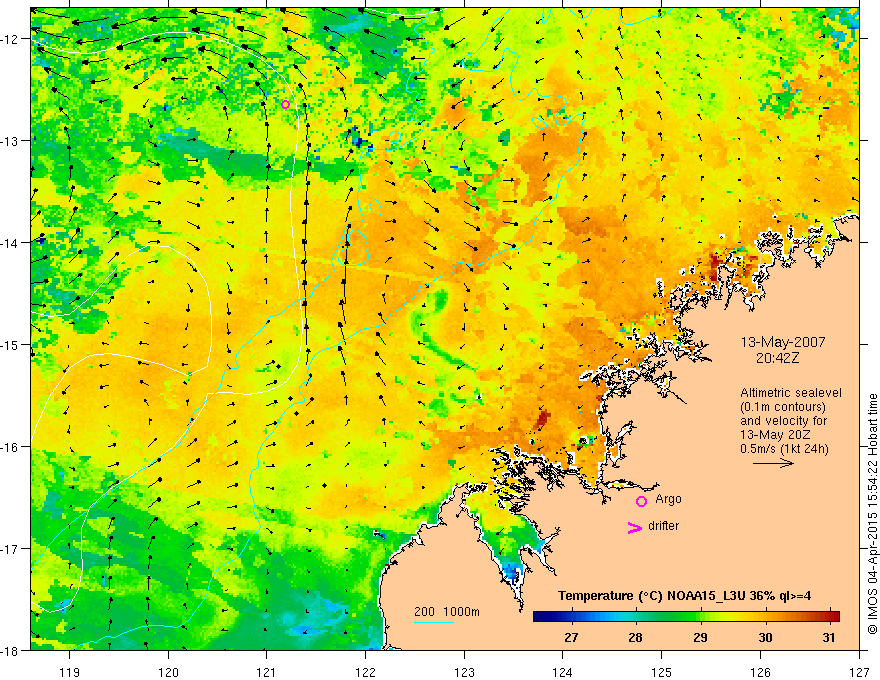
Task: Click the color bar label '29'
Action: pos(700,638)
